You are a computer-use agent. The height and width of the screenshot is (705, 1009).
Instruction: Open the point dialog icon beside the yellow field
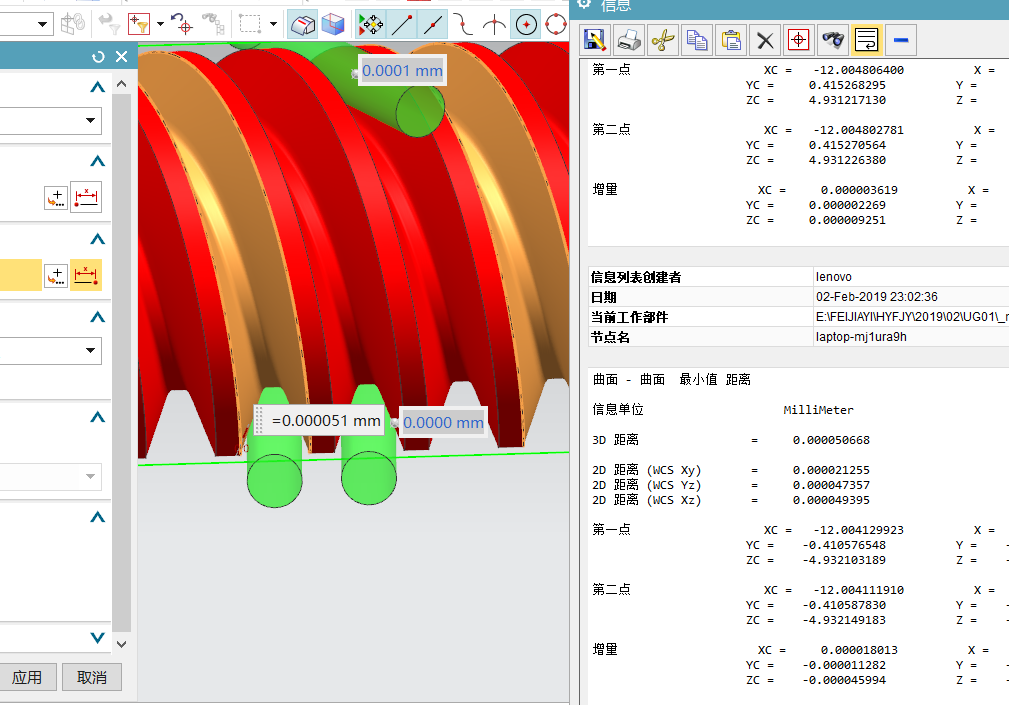coord(56,276)
